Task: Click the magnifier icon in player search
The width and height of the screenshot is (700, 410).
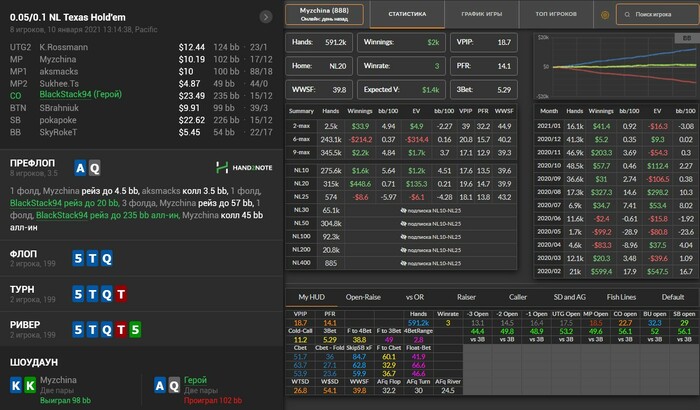Action: coord(627,15)
